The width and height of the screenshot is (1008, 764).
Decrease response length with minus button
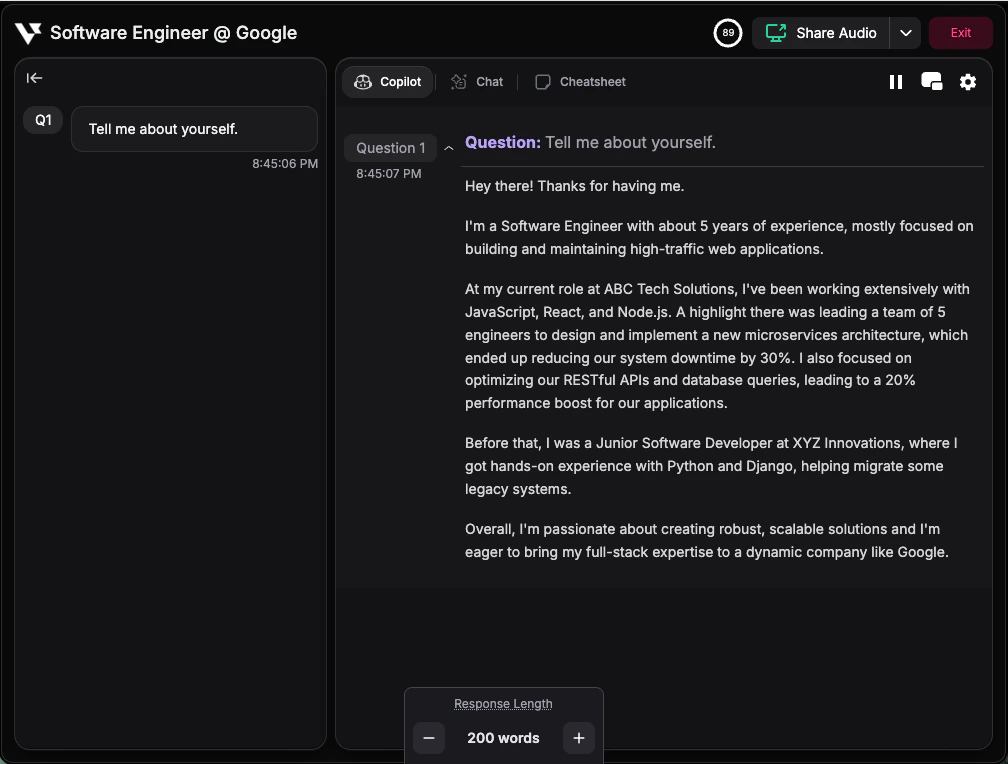click(x=429, y=738)
